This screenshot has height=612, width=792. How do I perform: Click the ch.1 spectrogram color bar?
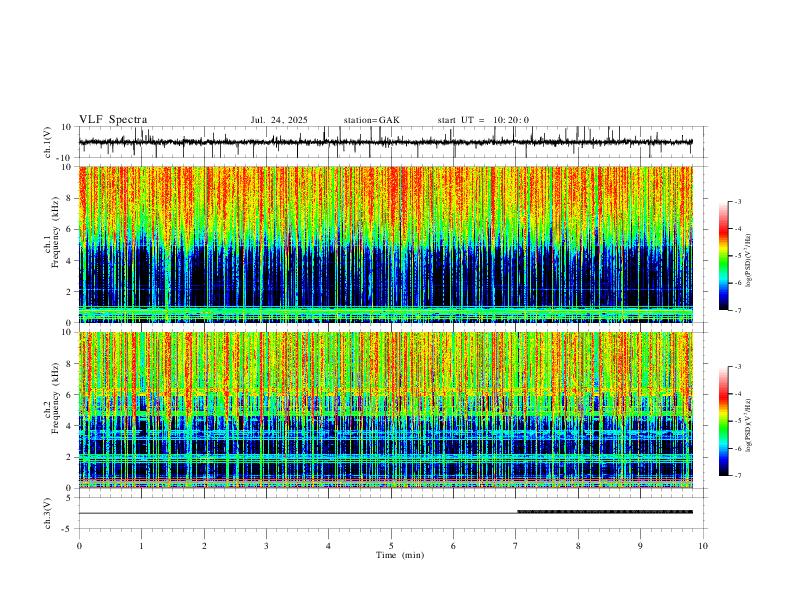pos(724,256)
